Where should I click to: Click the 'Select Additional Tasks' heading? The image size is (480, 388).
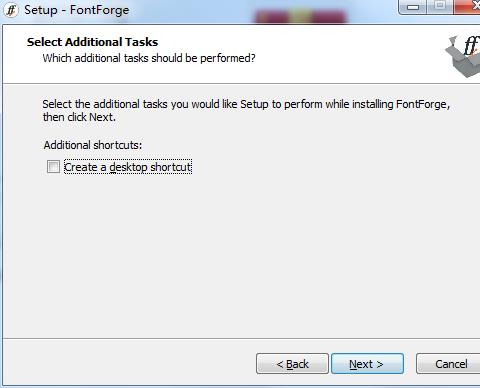[92, 42]
